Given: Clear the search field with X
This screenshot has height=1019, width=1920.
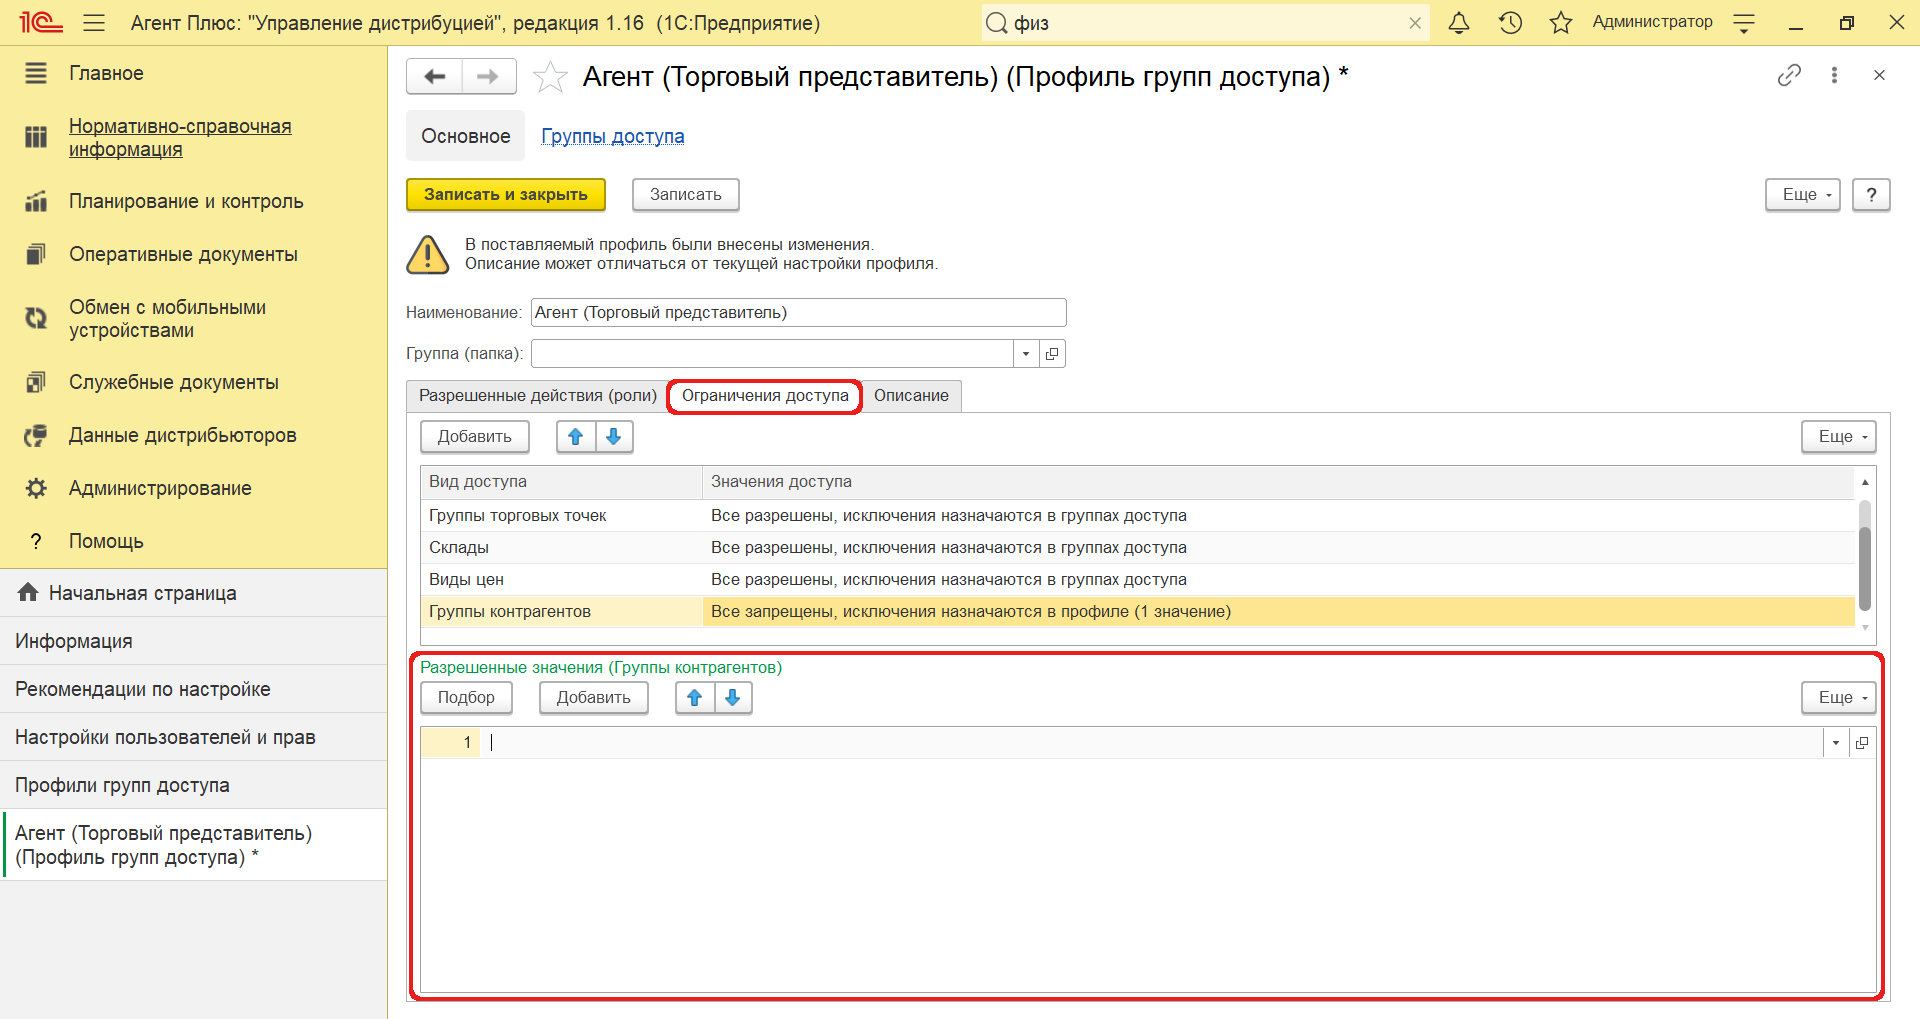Looking at the screenshot, I should [1415, 23].
